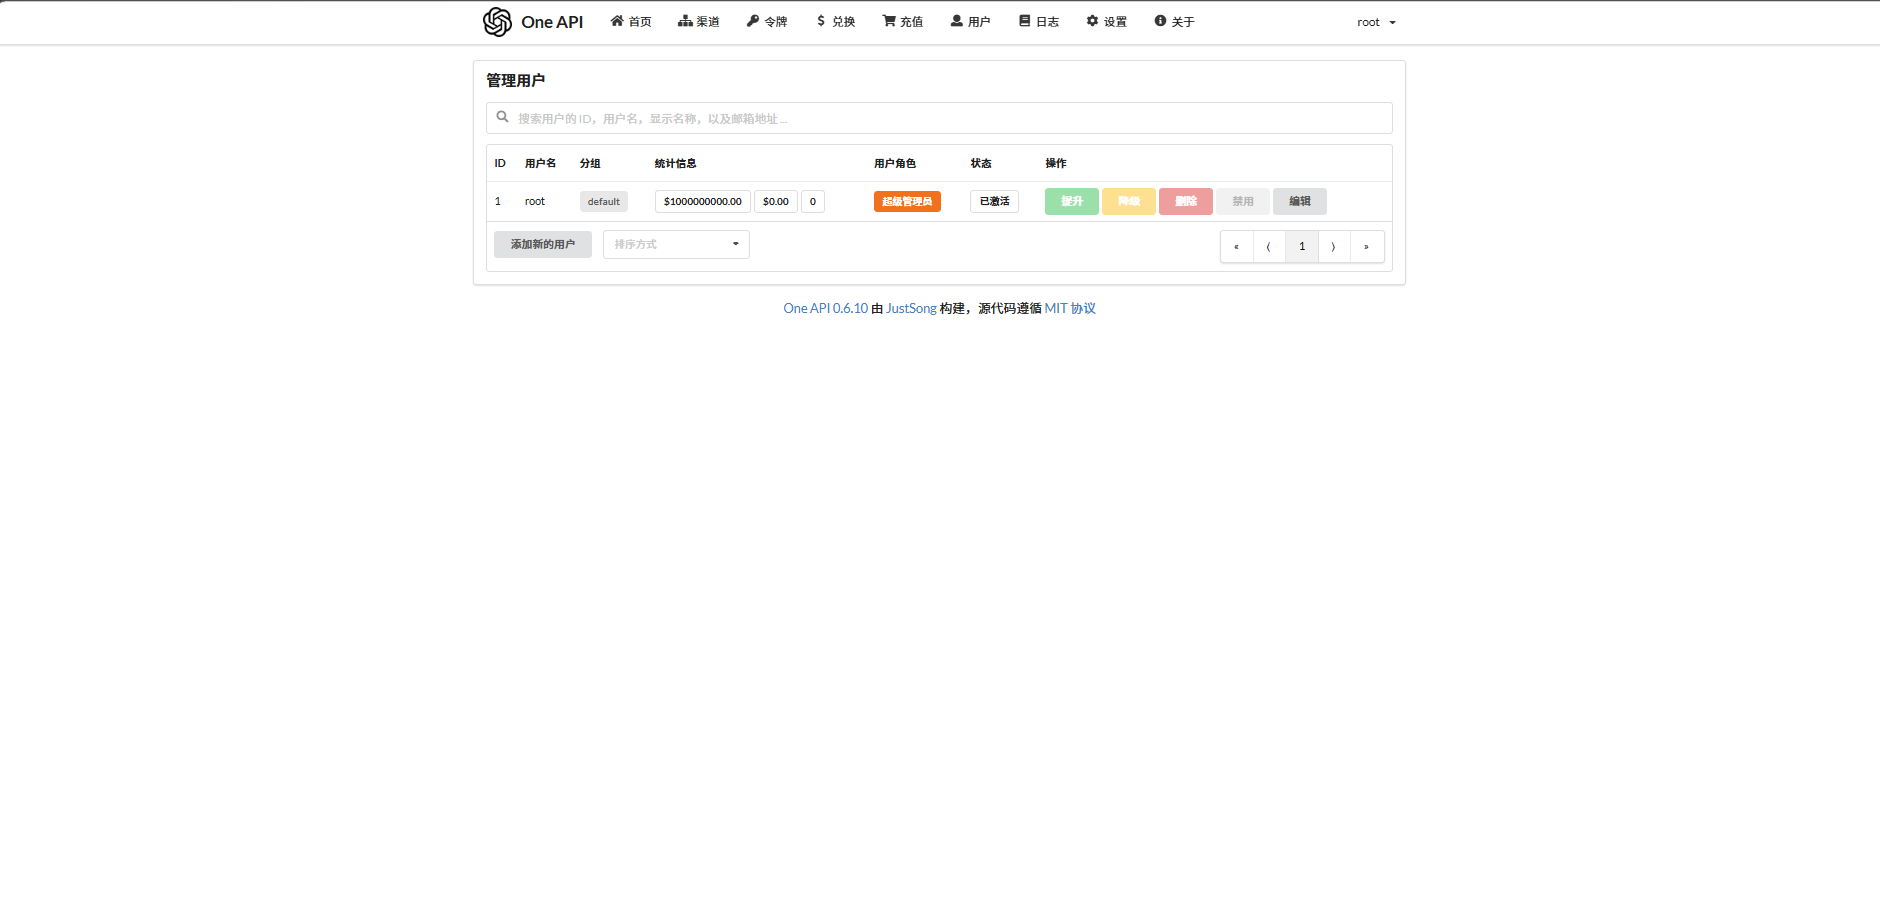Click the One API logo icon
Image resolution: width=1880 pixels, height=910 pixels.
tap(497, 22)
